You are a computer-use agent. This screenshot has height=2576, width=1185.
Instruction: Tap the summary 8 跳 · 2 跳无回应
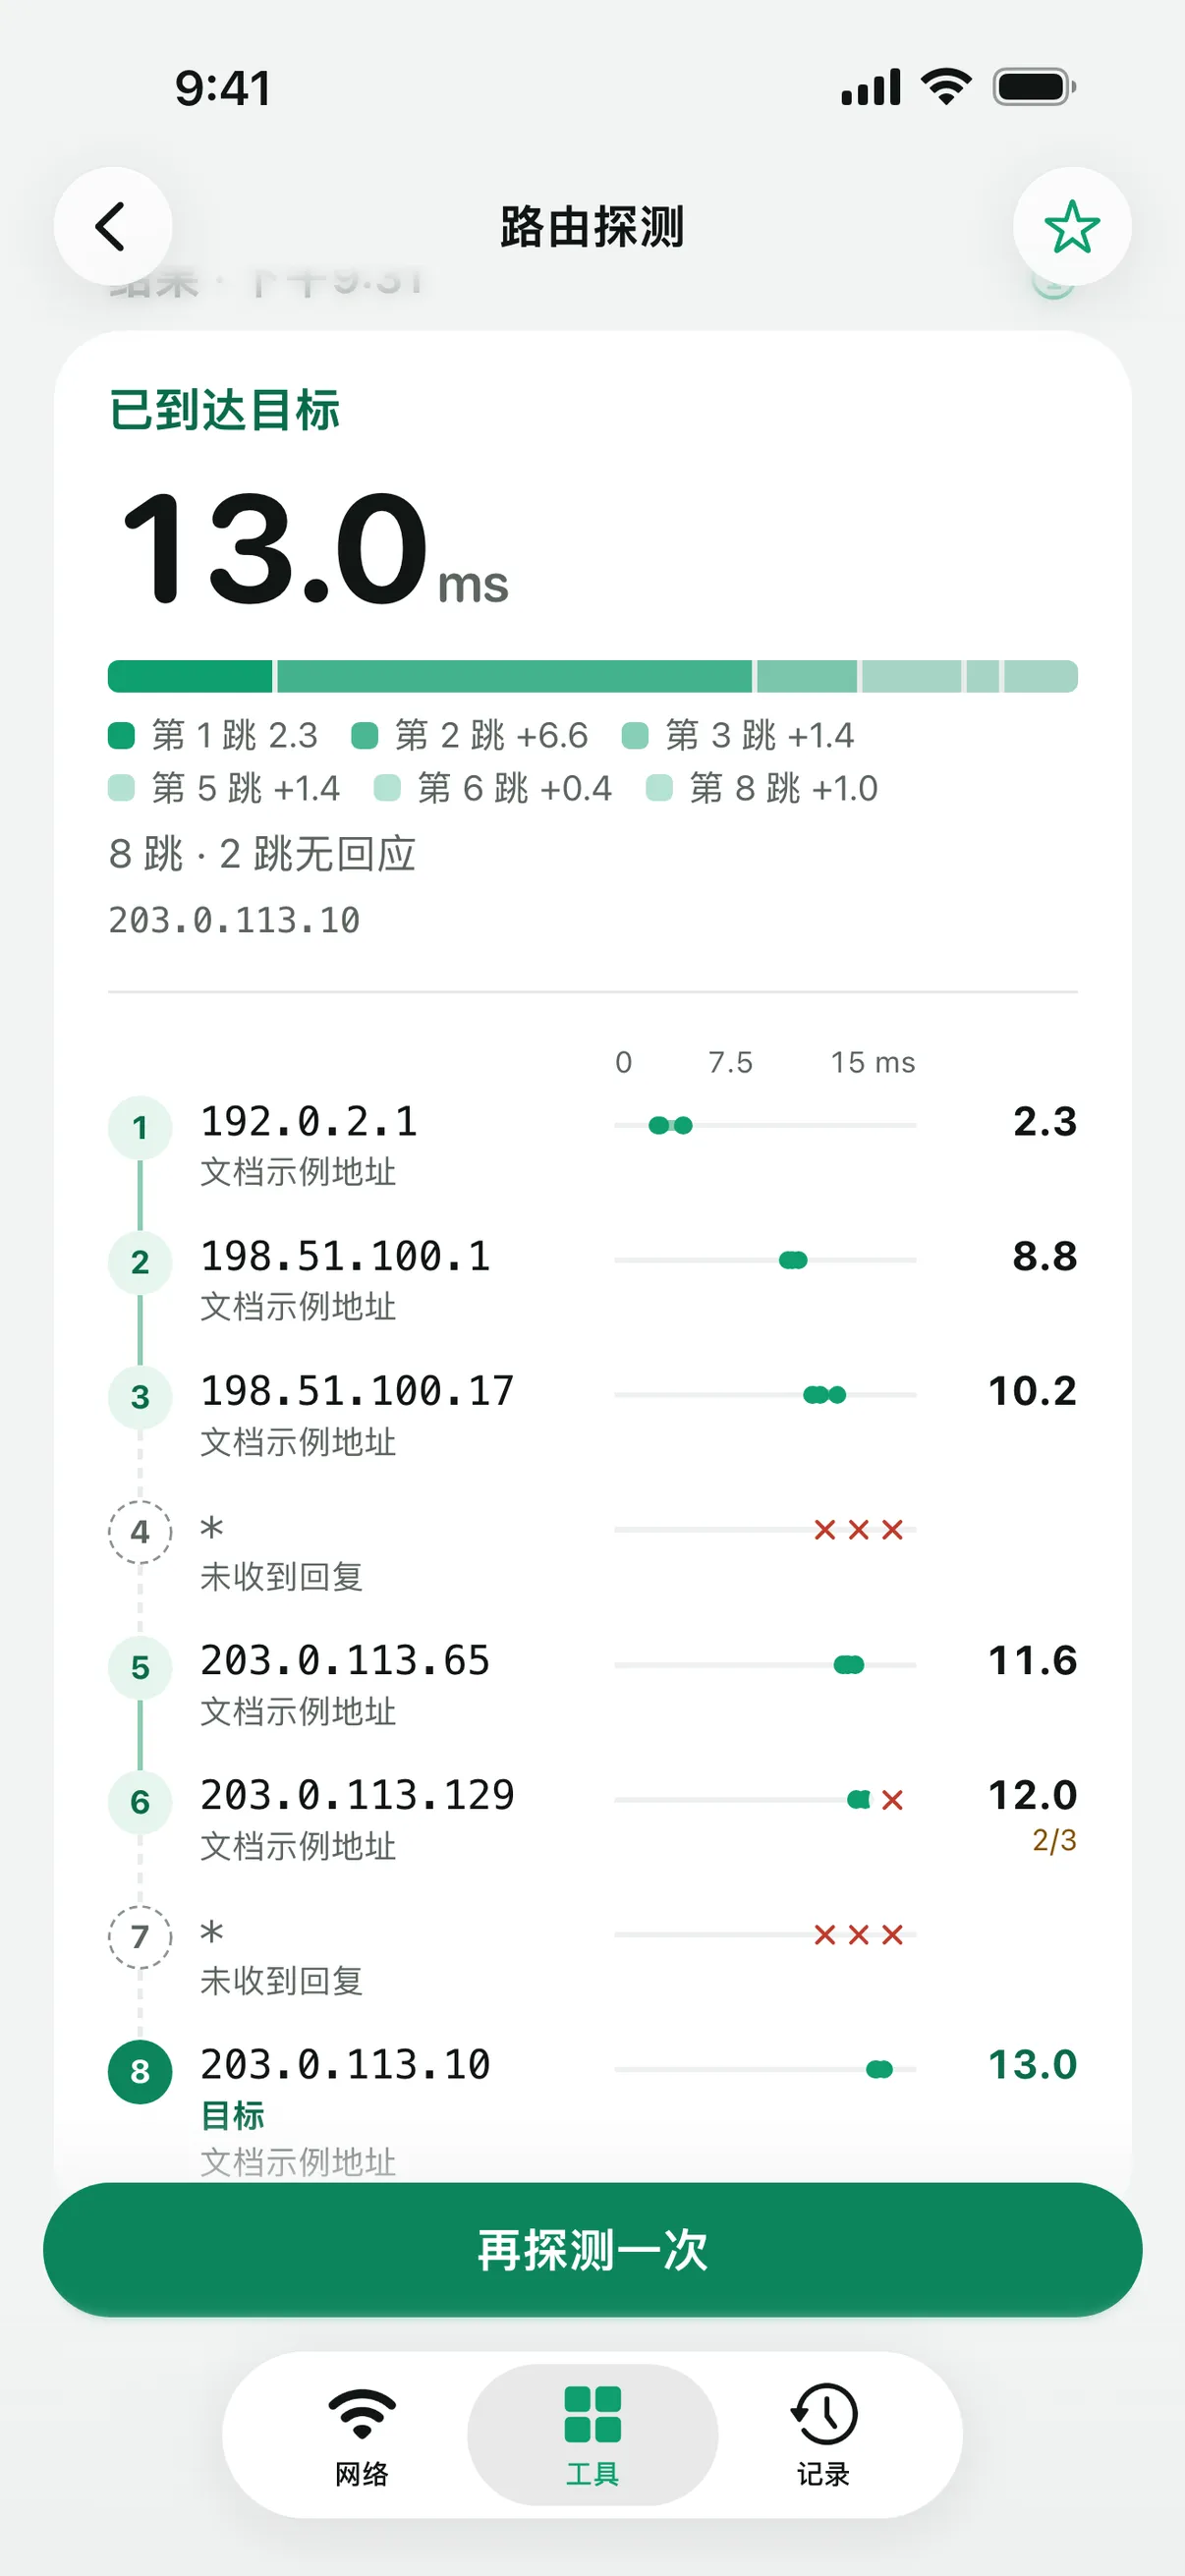click(x=262, y=855)
